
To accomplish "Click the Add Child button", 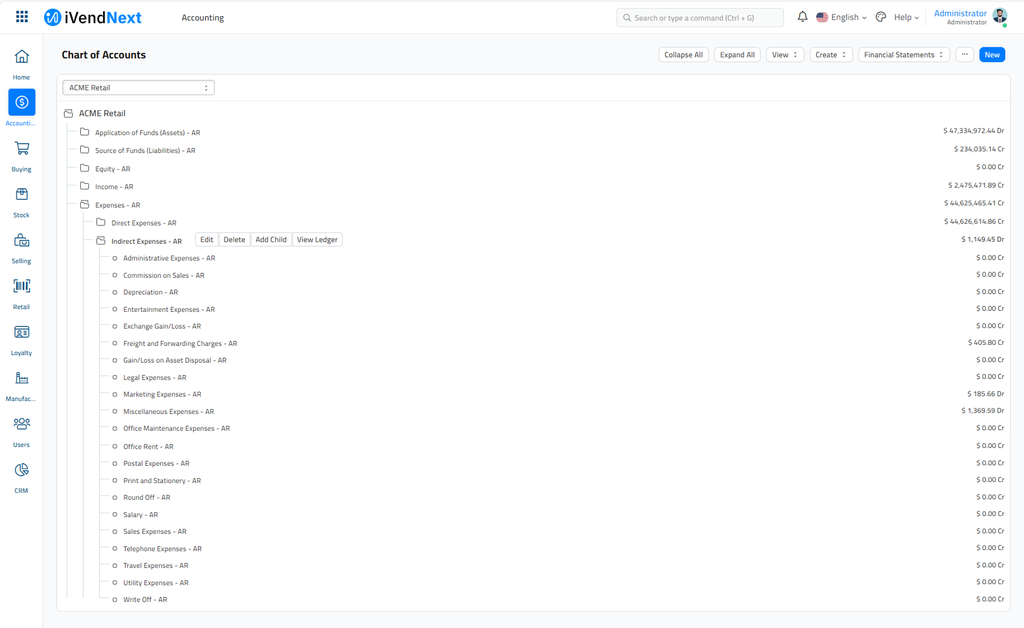I will tap(270, 240).
